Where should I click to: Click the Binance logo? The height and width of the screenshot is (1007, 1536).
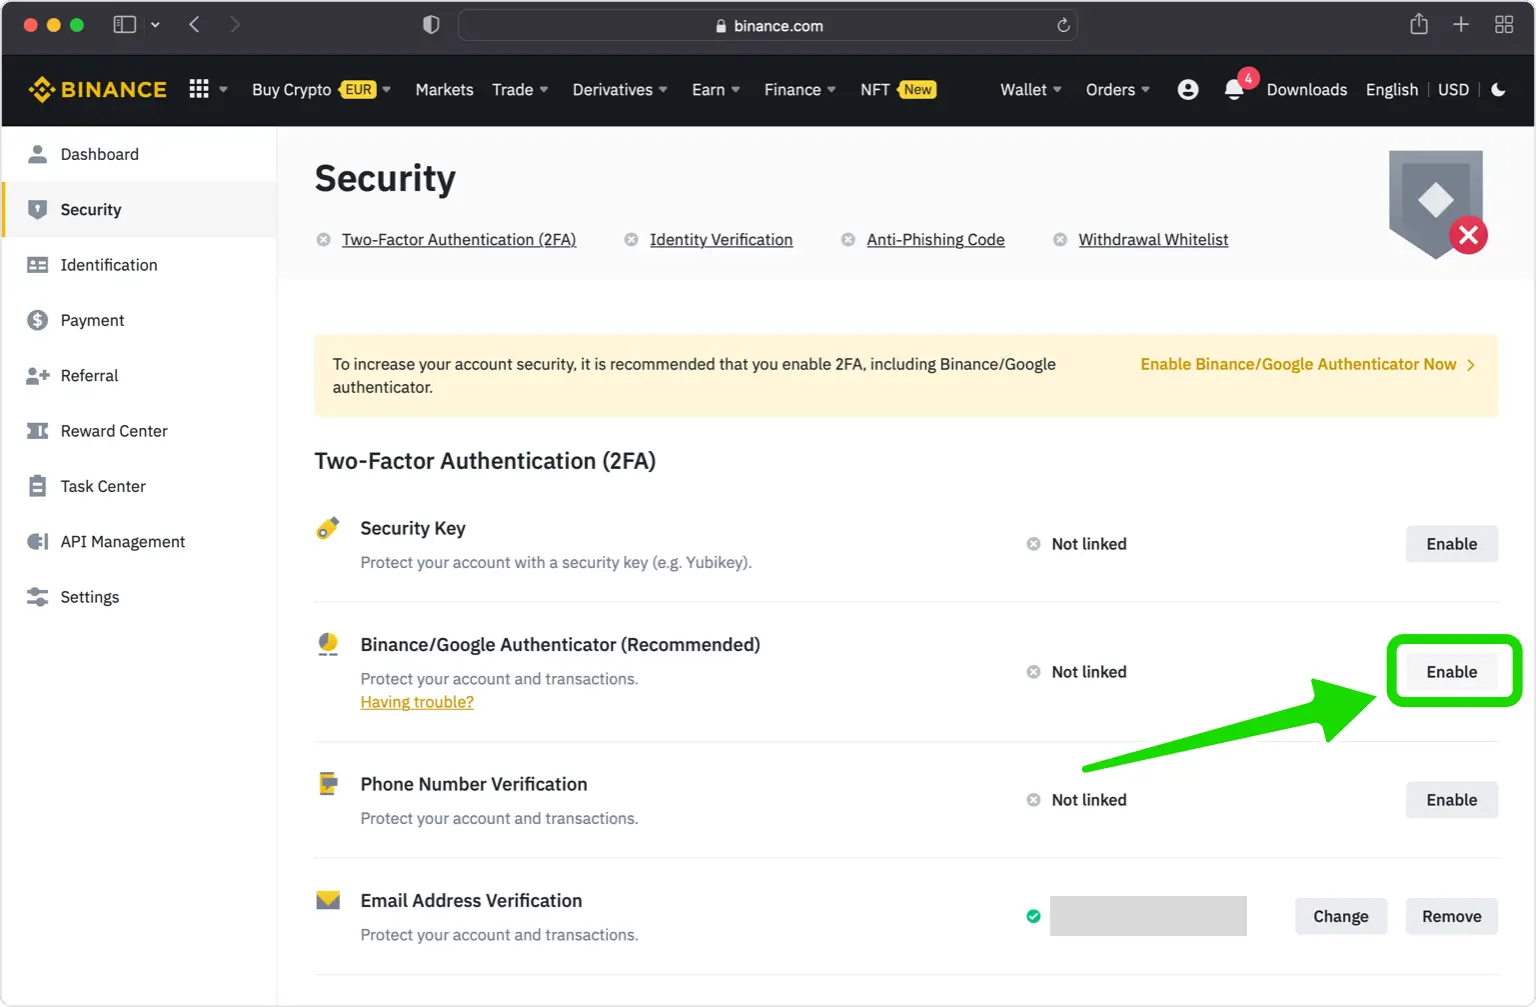click(x=97, y=90)
